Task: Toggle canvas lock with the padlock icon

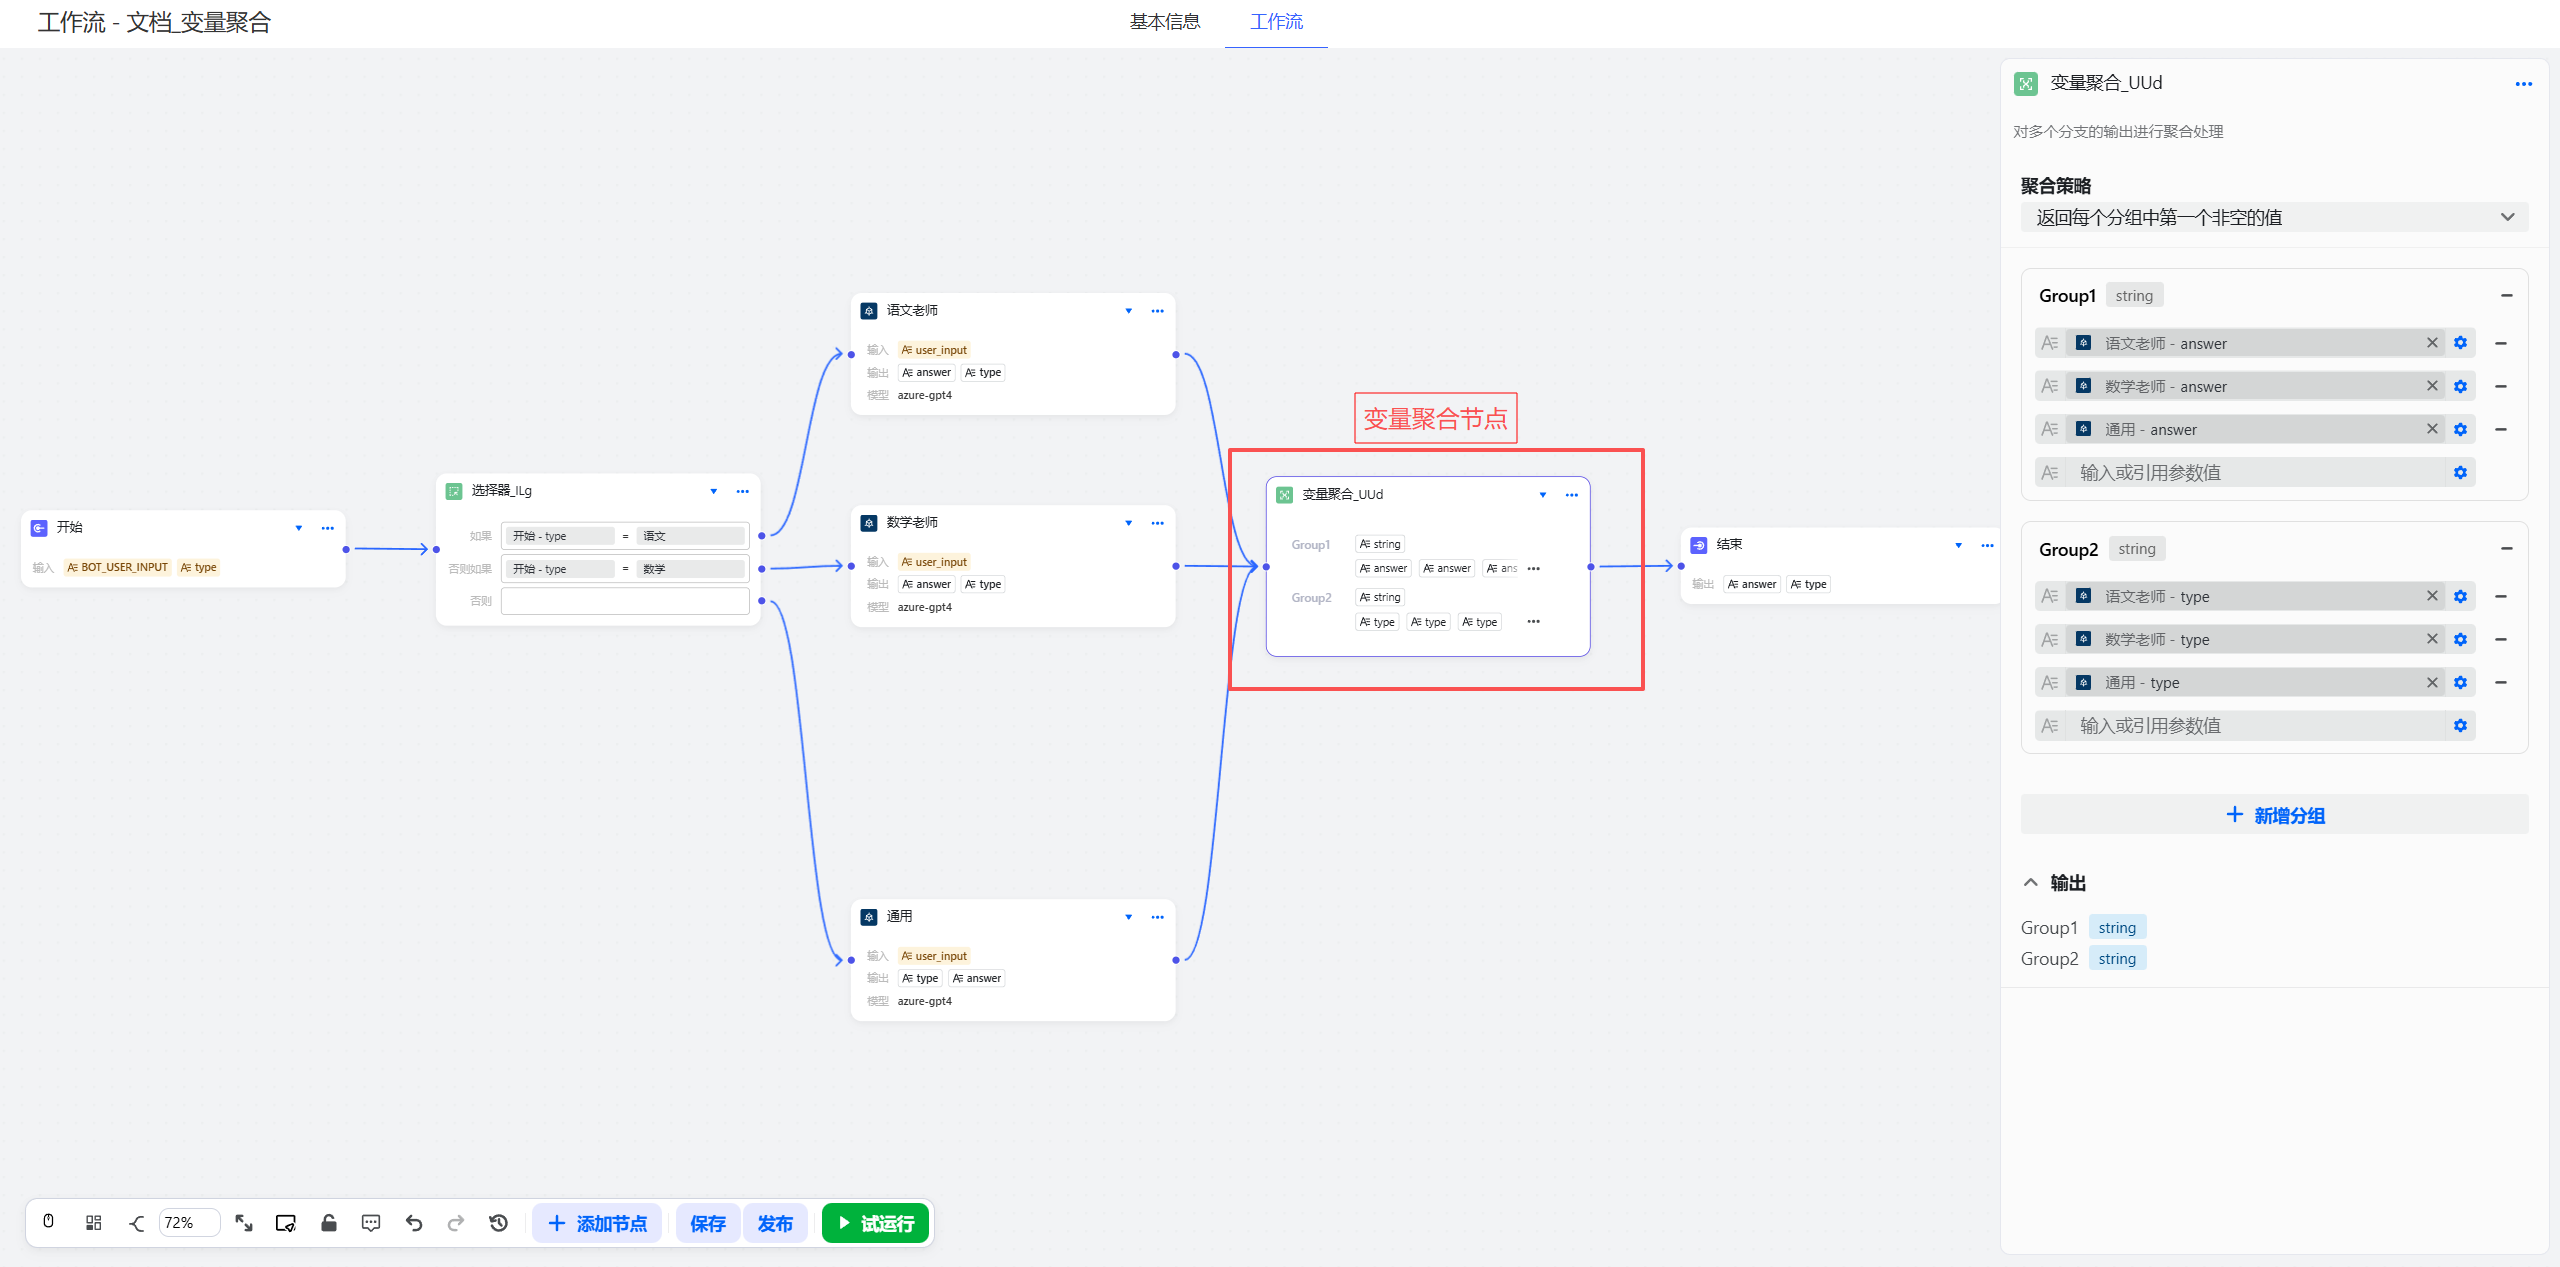Action: pyautogui.click(x=329, y=1222)
